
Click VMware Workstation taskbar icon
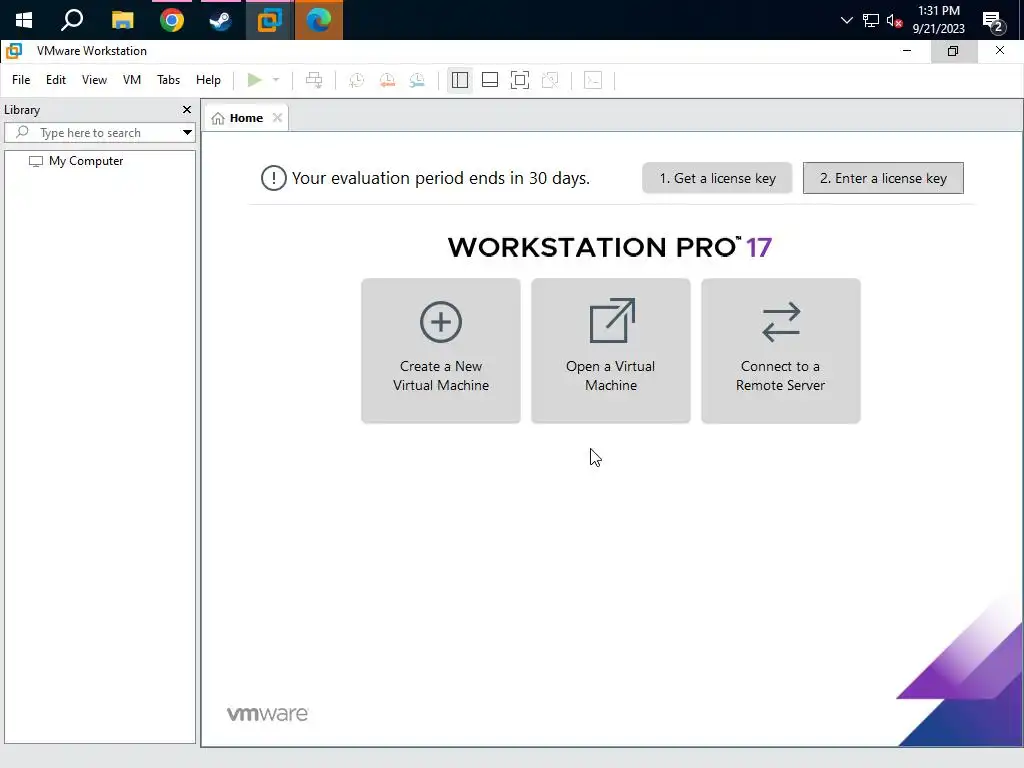(x=269, y=20)
